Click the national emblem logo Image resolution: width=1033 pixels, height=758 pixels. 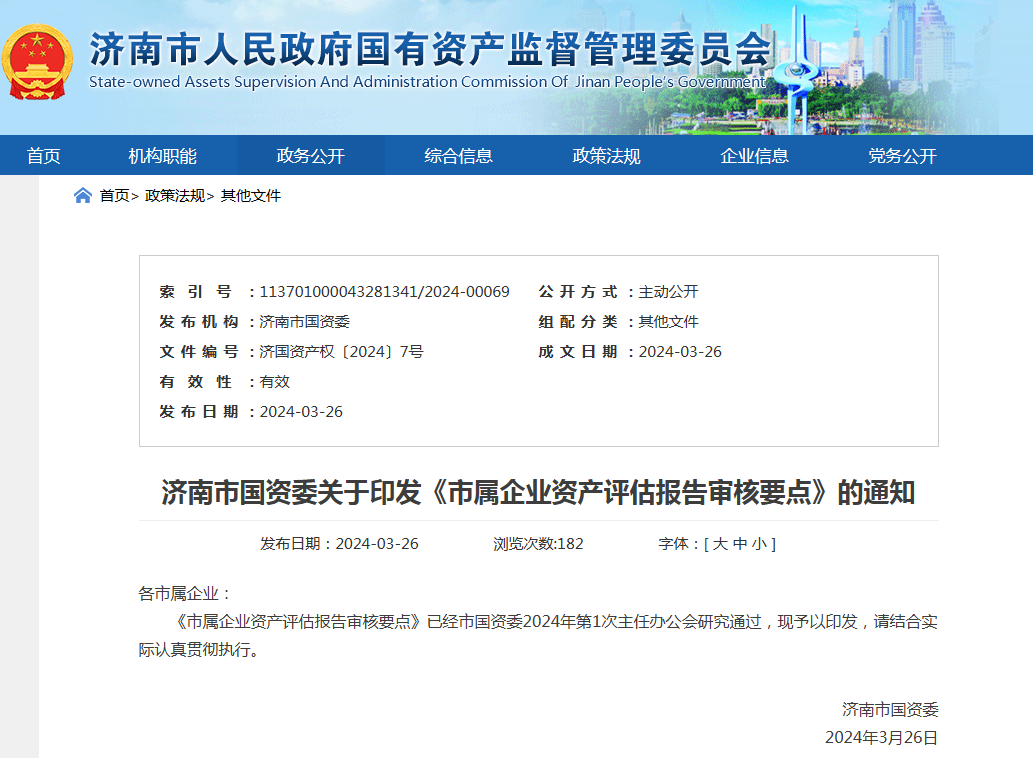coord(38,60)
